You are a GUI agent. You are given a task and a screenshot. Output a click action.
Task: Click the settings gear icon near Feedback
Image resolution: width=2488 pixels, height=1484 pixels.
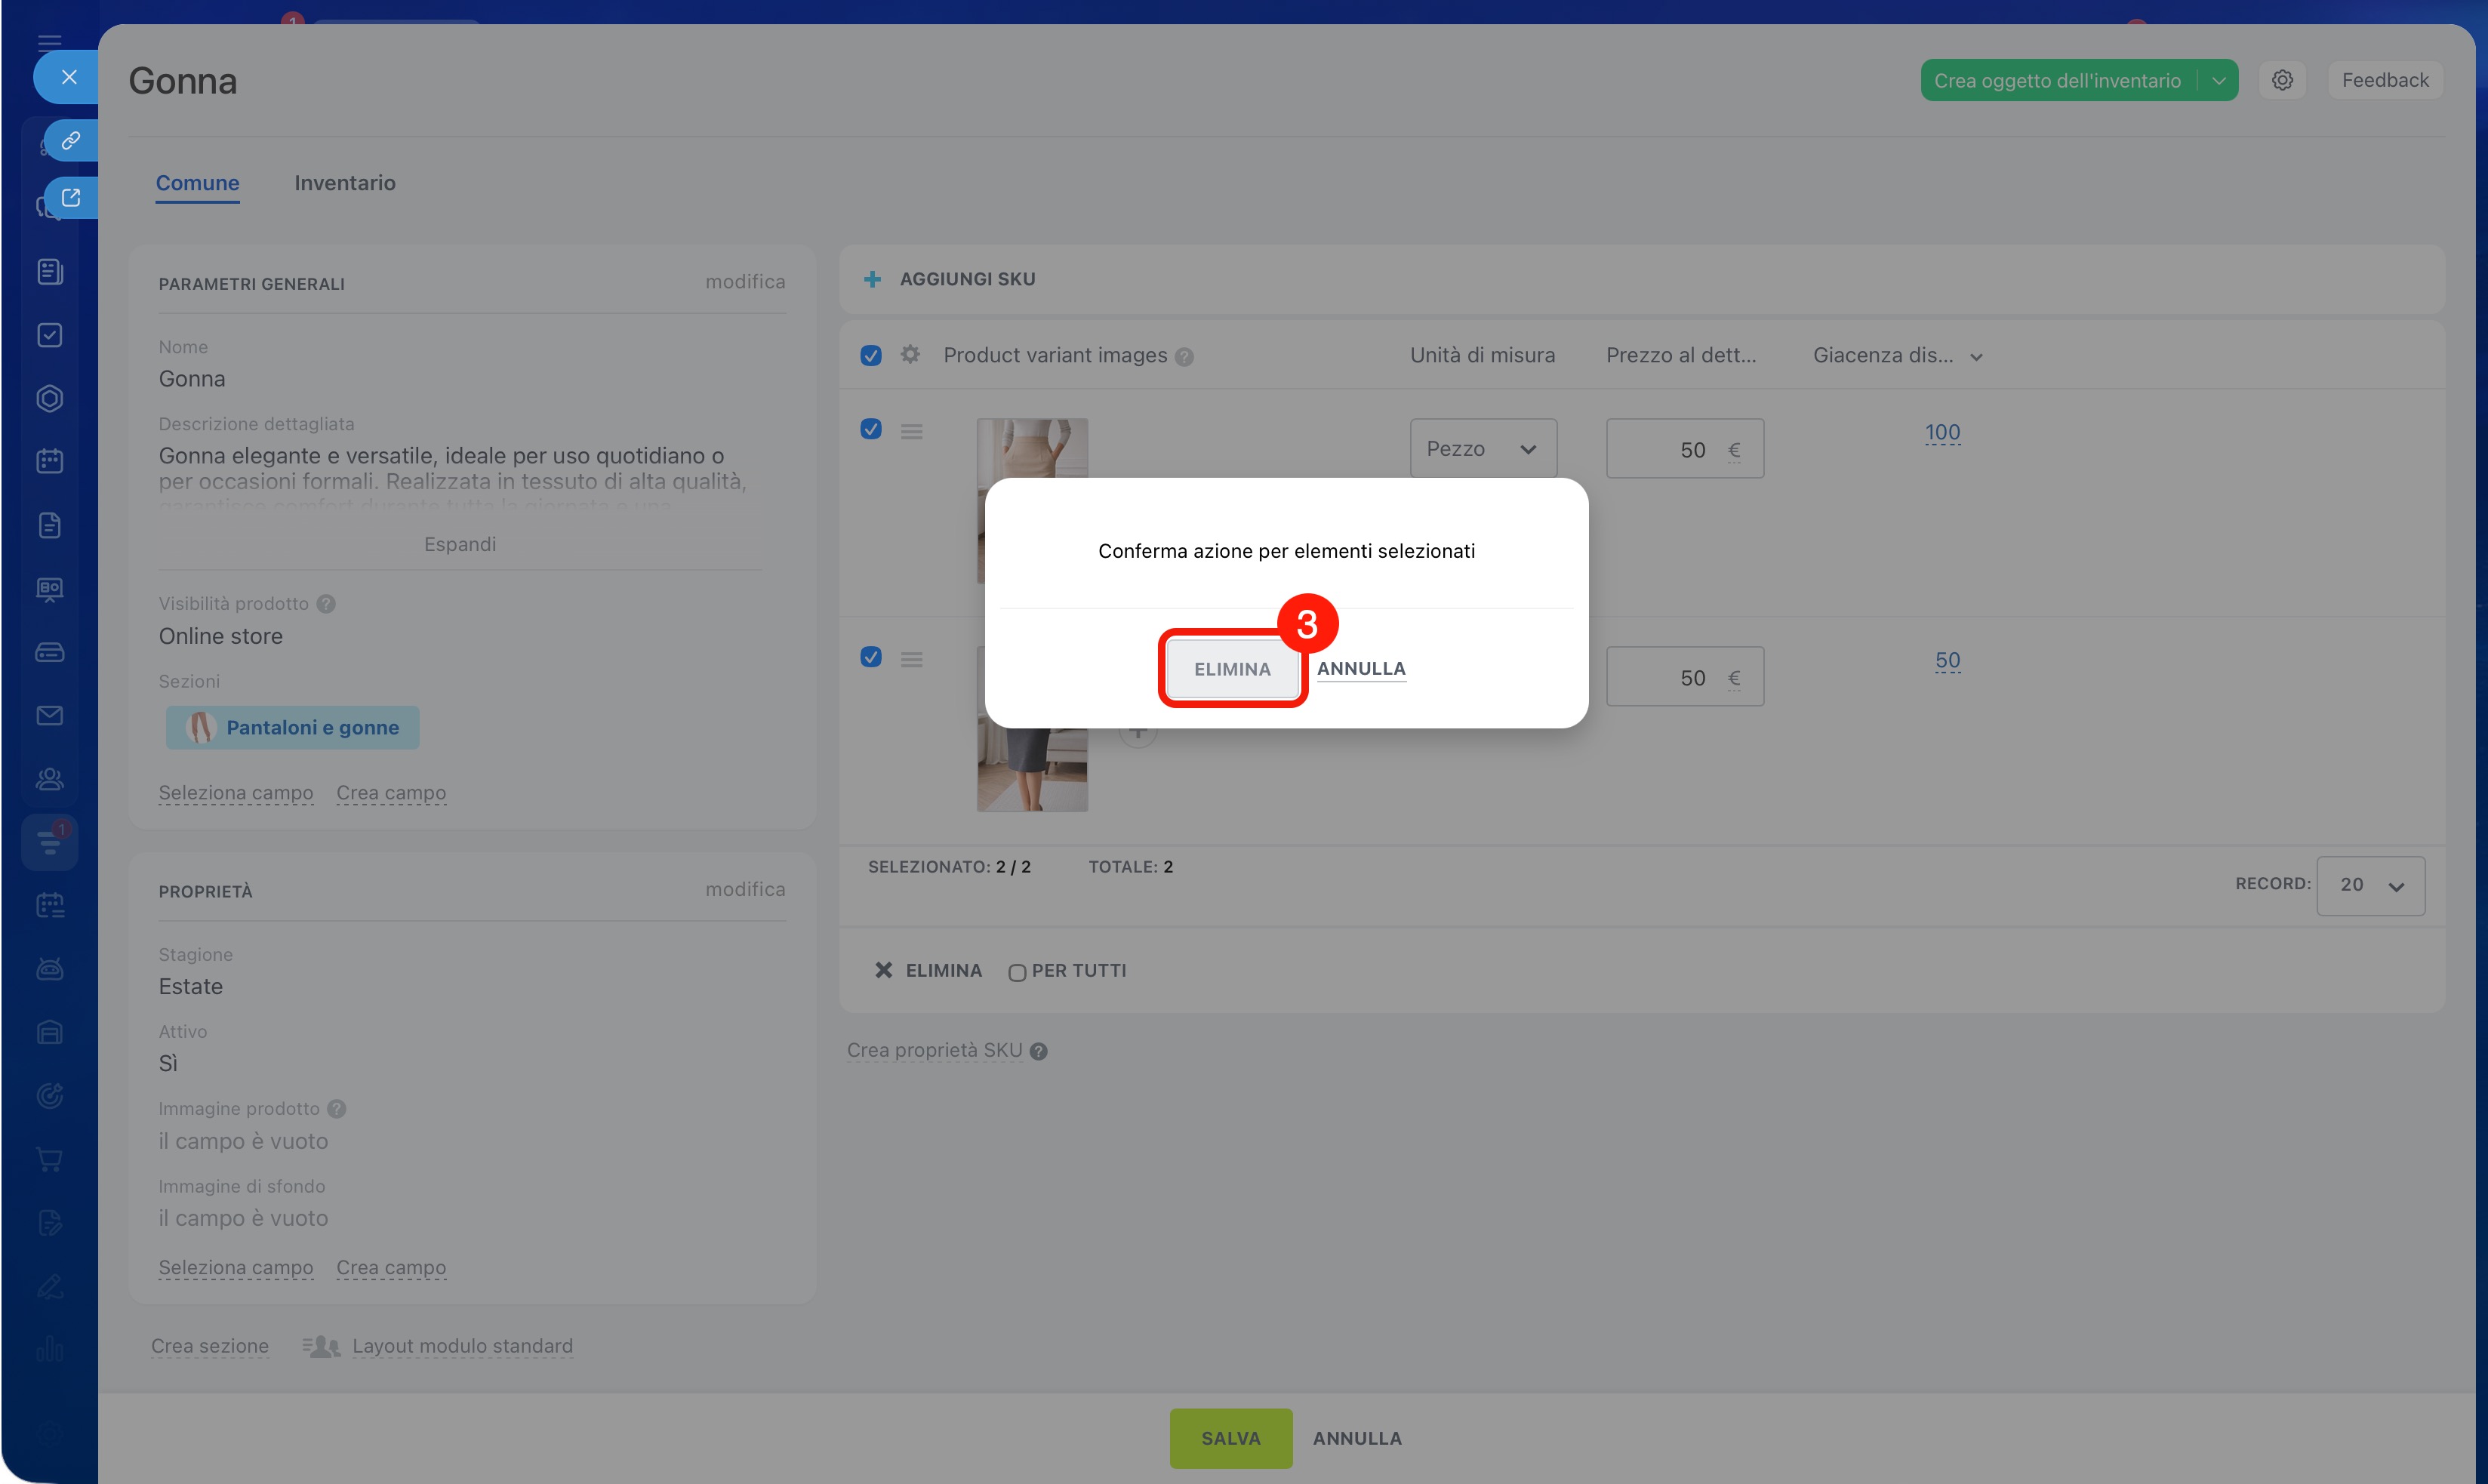click(x=2281, y=80)
